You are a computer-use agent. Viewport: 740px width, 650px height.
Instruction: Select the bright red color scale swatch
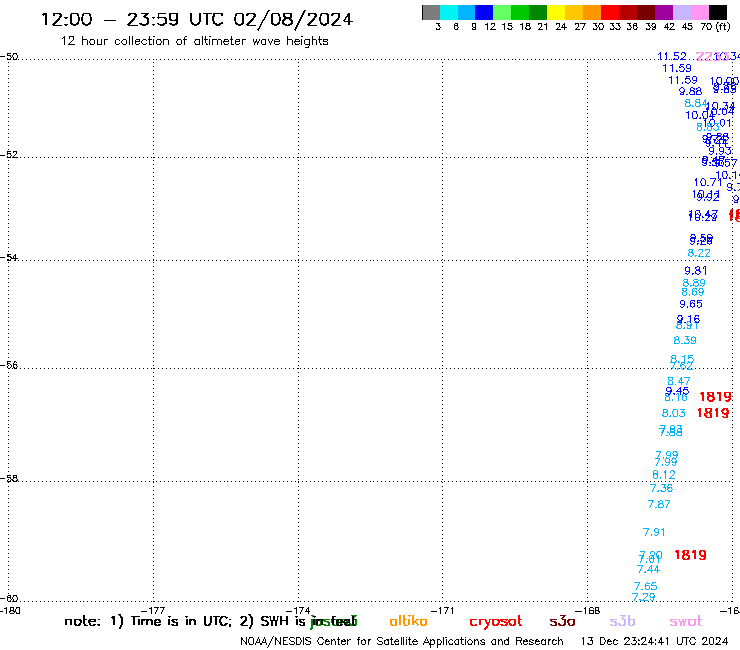[x=610, y=12]
